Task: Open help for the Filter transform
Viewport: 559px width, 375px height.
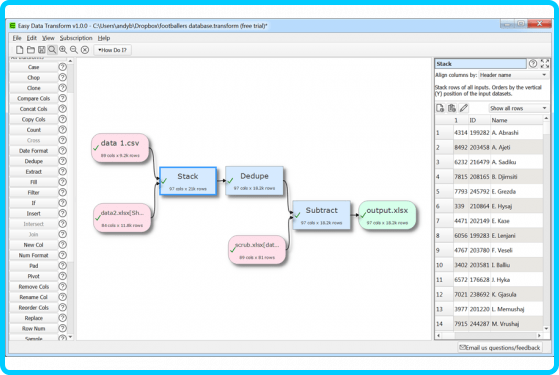Action: coord(62,192)
